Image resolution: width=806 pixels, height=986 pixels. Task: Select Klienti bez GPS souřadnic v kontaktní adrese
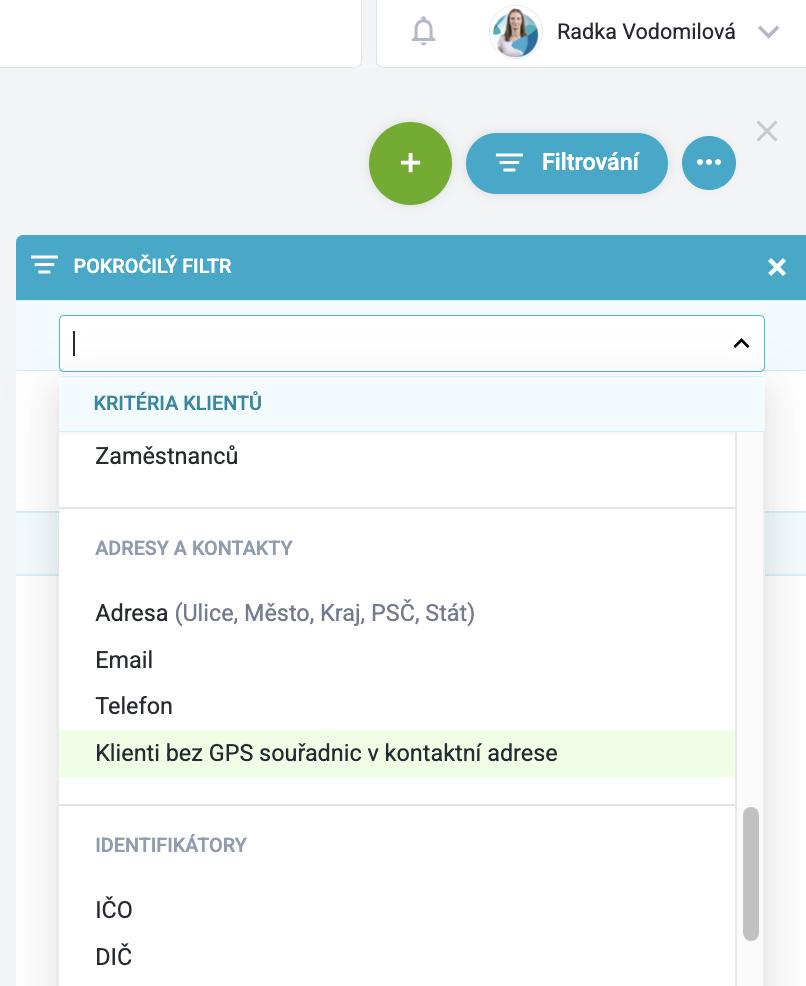pos(397,753)
